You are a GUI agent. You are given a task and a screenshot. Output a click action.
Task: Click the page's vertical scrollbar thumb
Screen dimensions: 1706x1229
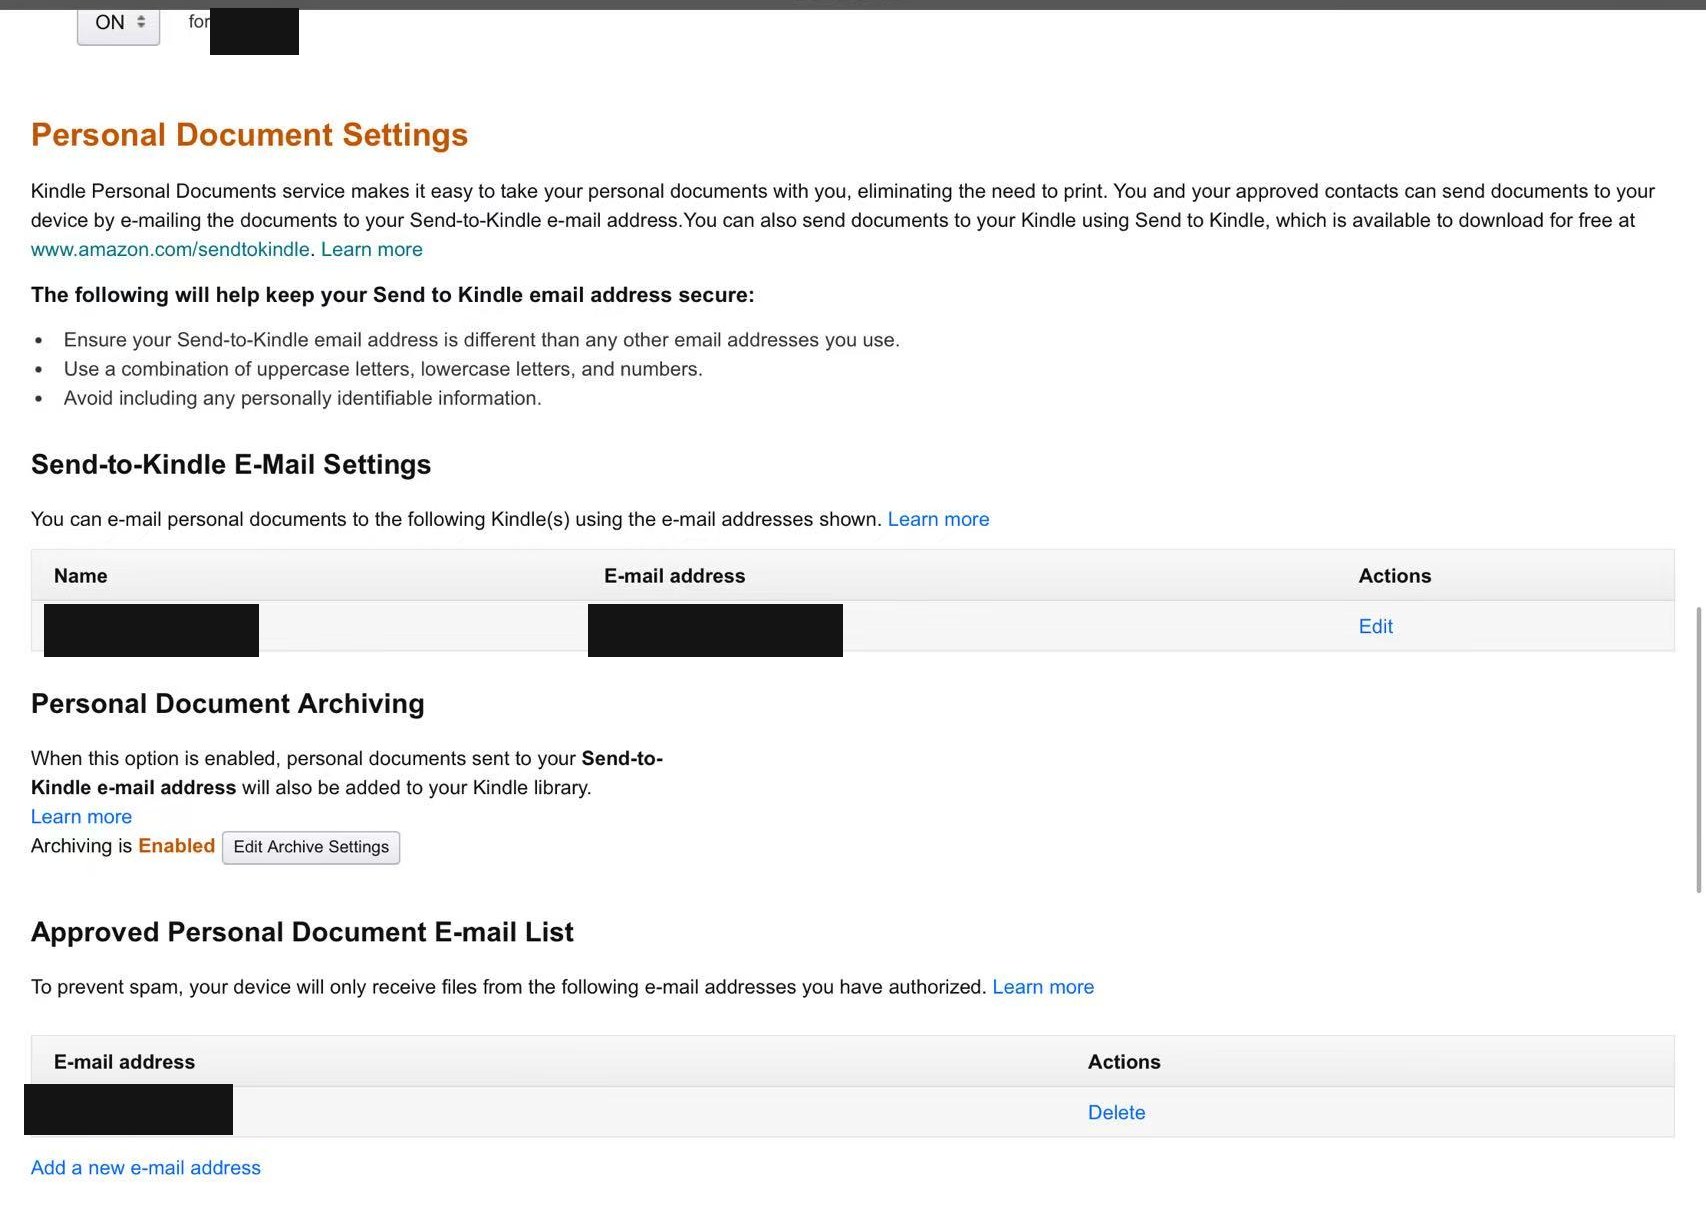1698,749
